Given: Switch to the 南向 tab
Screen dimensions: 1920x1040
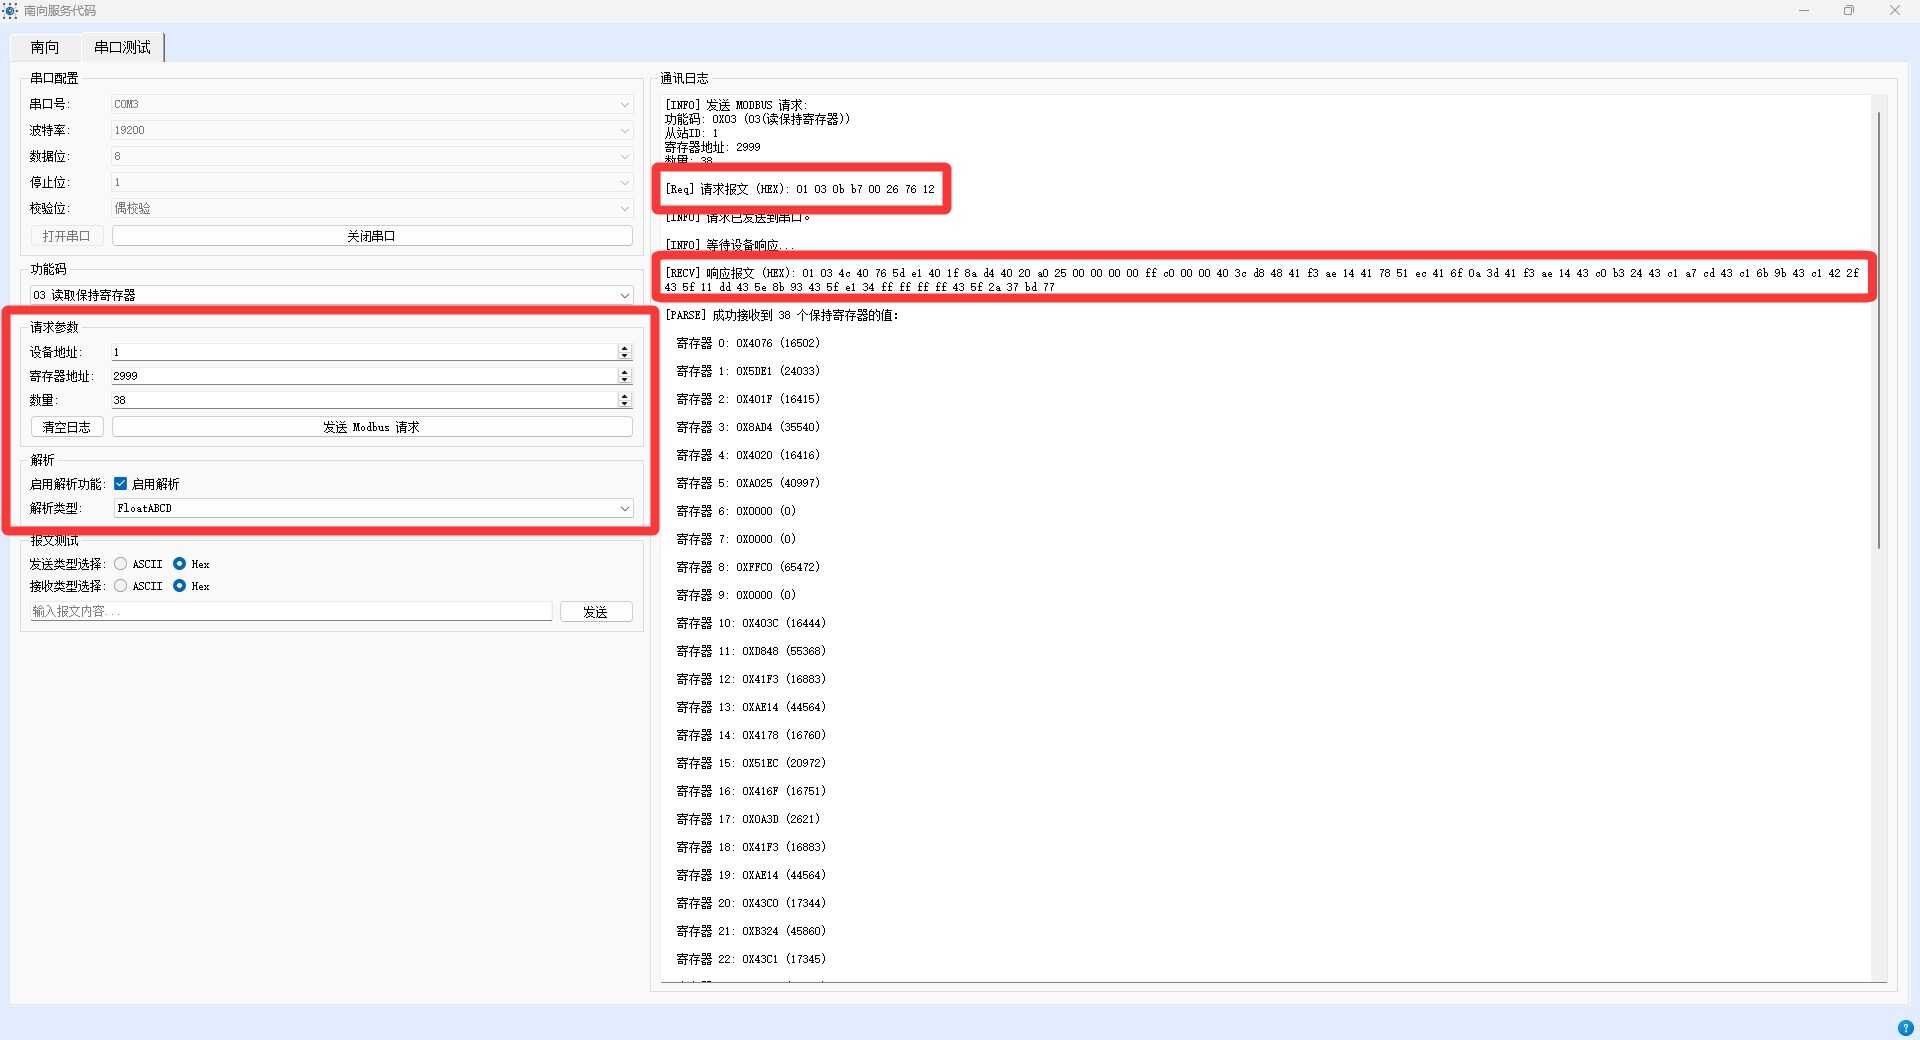Looking at the screenshot, I should (x=45, y=47).
